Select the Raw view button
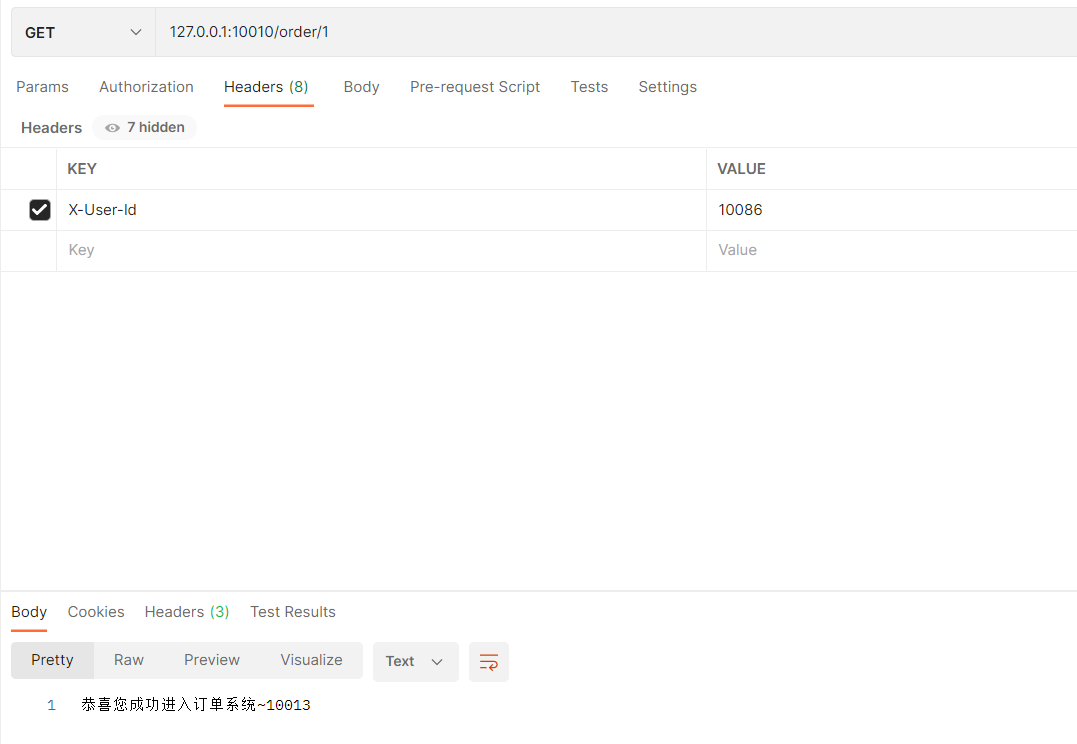This screenshot has height=744, width=1077. [x=129, y=660]
